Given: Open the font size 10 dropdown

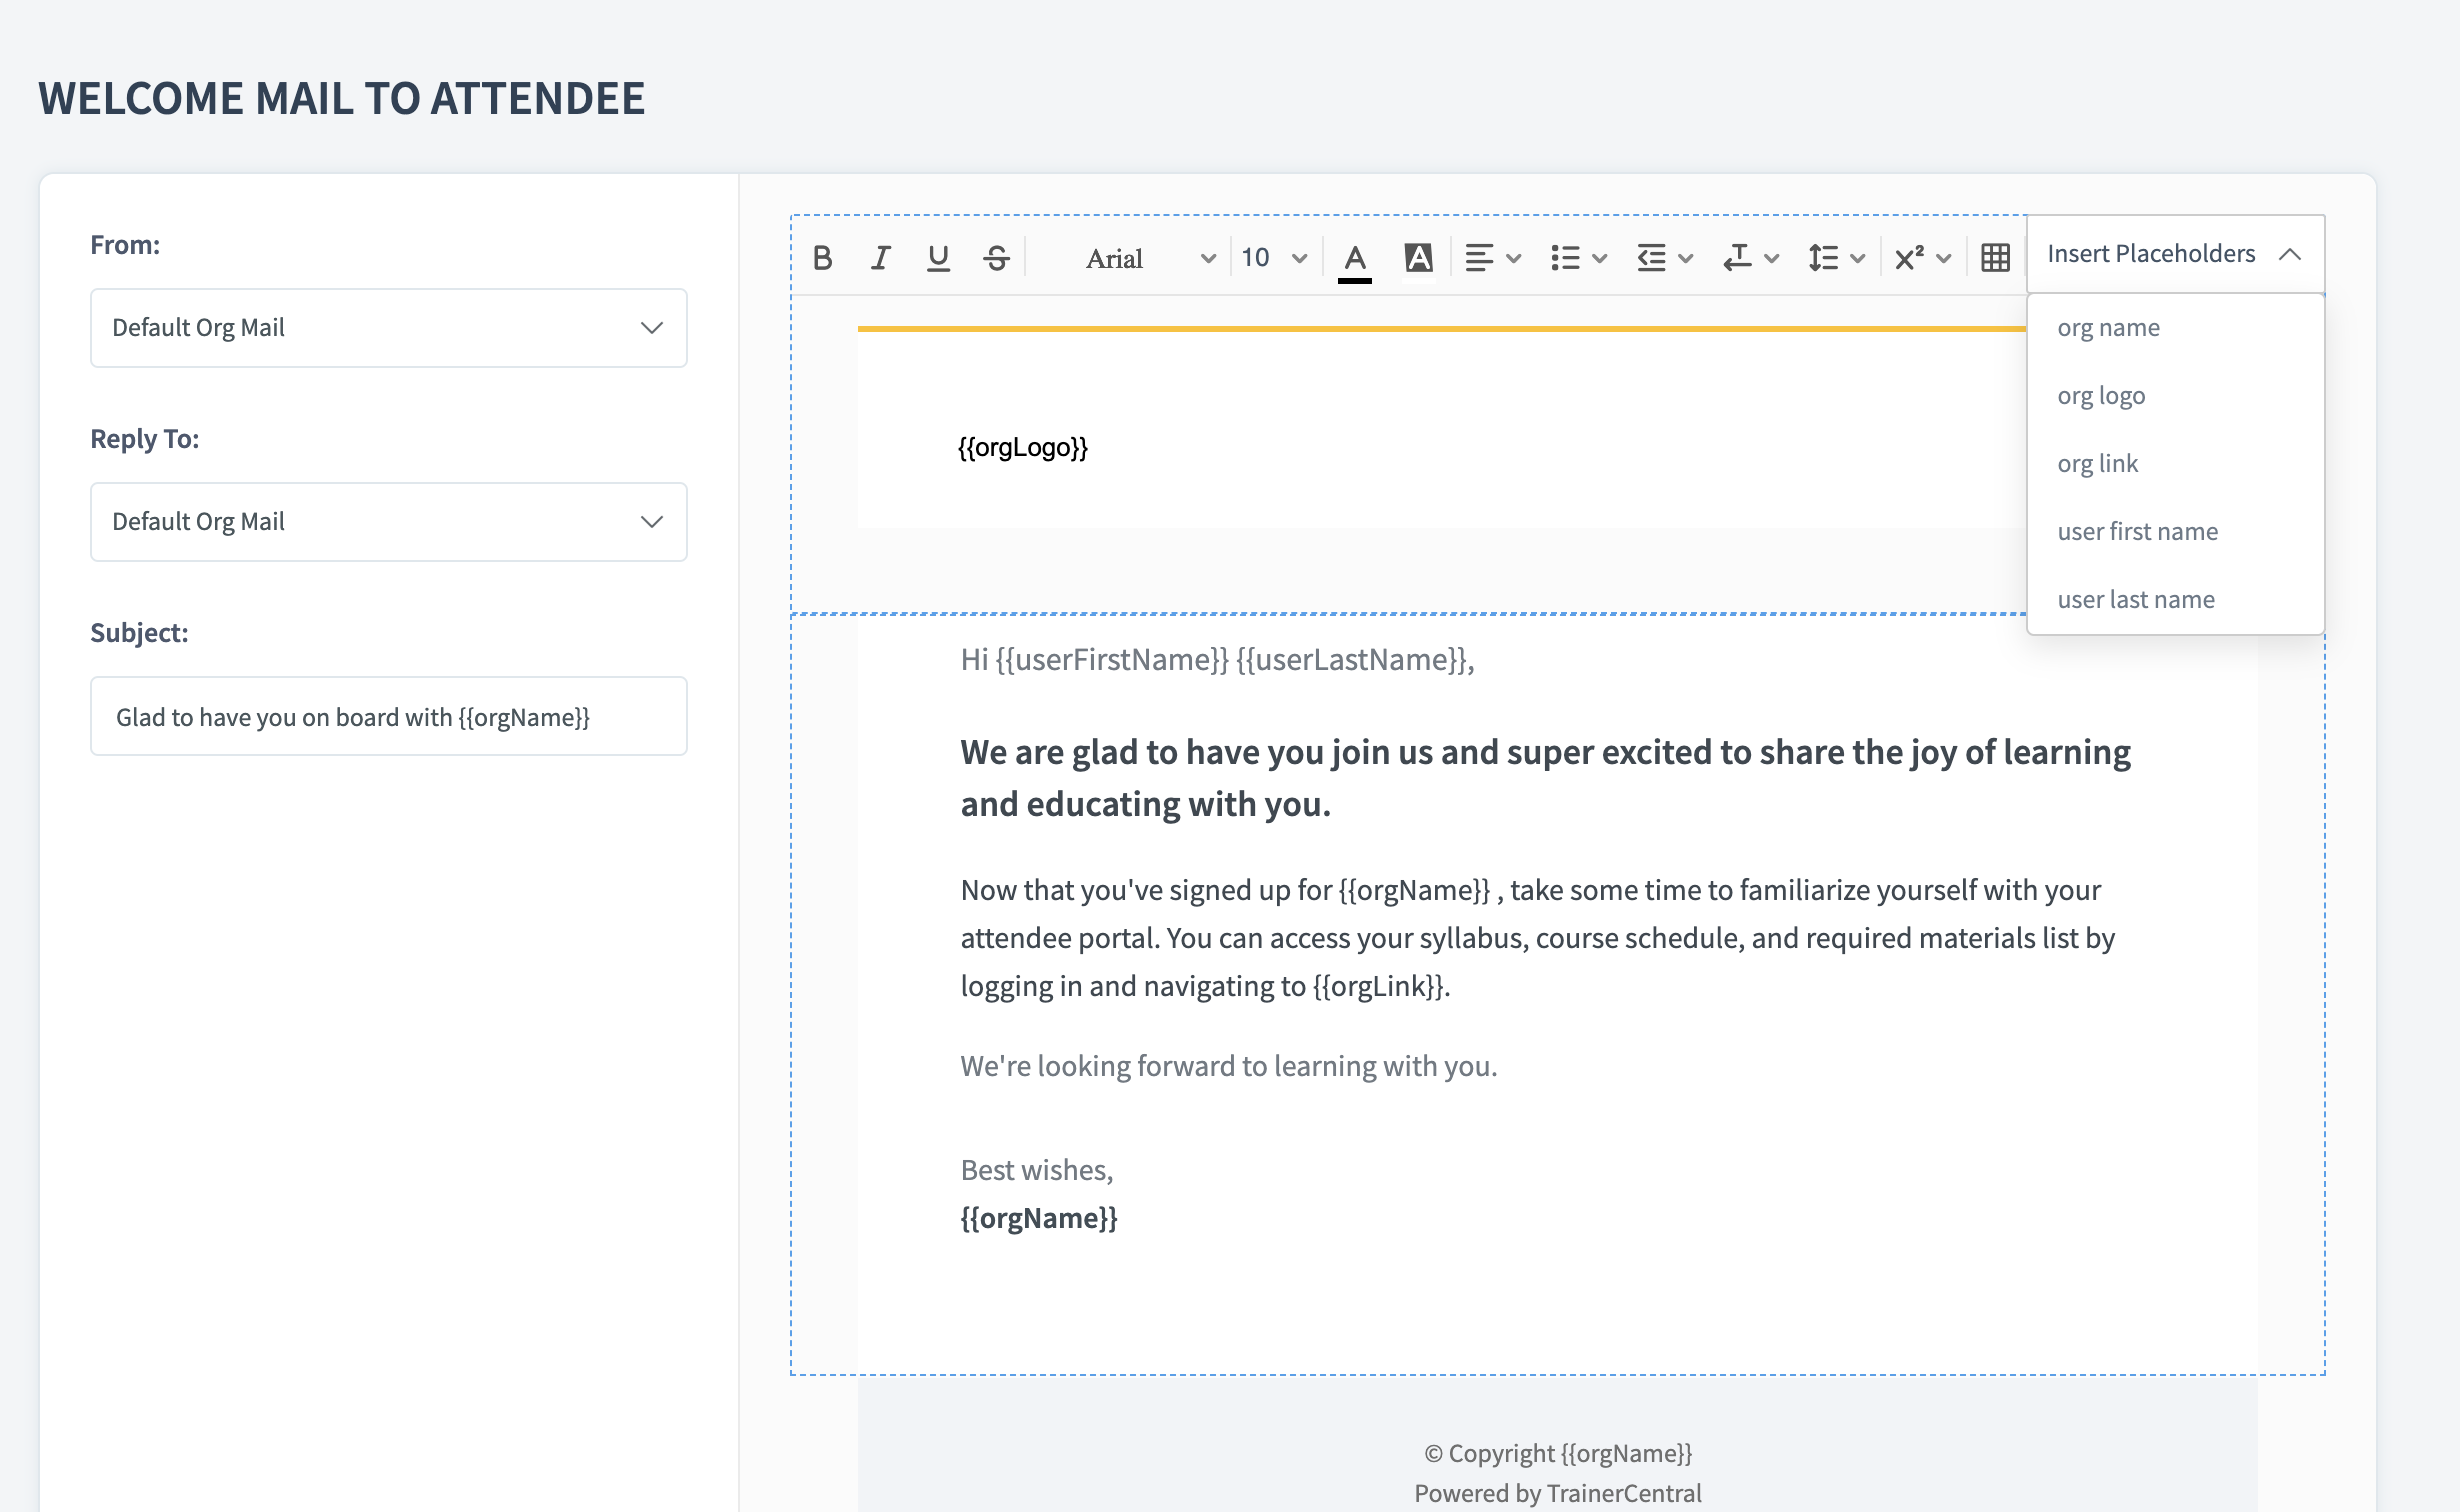Looking at the screenshot, I should [1273, 258].
